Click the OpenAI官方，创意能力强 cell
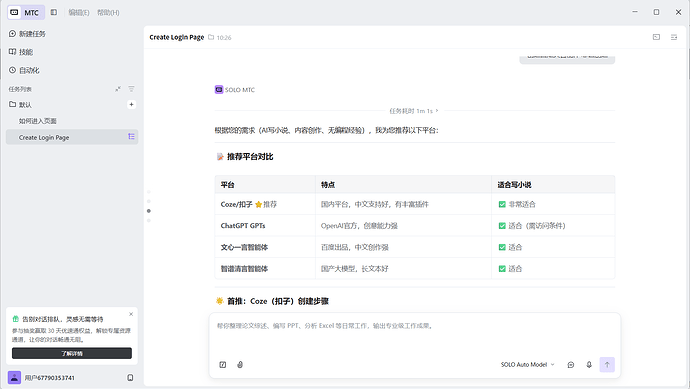 pyautogui.click(x=404, y=226)
